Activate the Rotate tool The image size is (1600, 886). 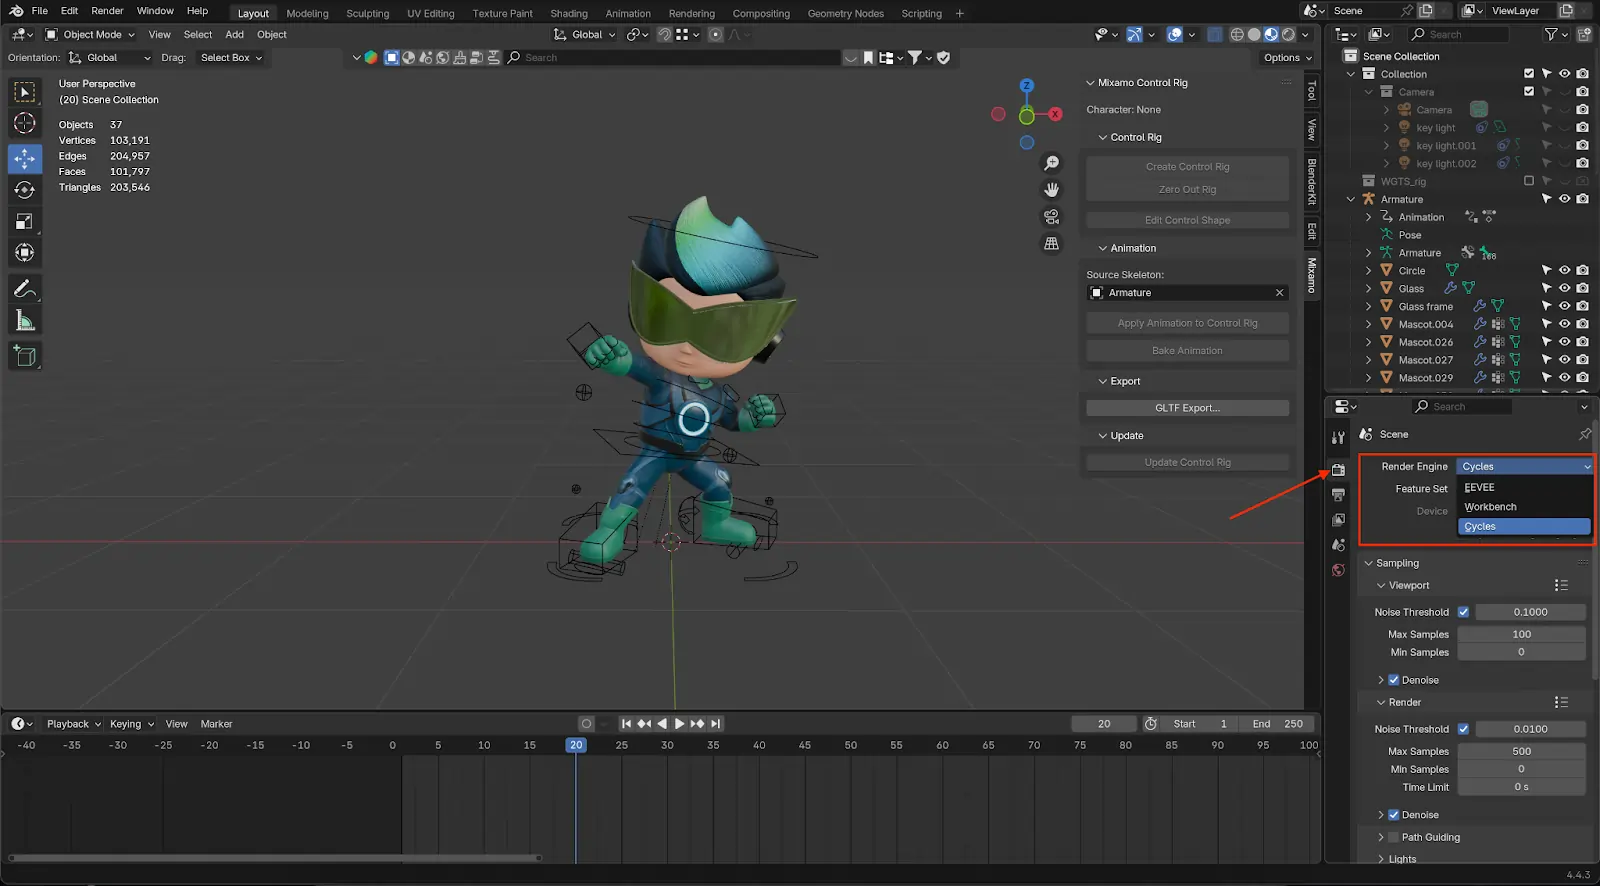tap(25, 190)
